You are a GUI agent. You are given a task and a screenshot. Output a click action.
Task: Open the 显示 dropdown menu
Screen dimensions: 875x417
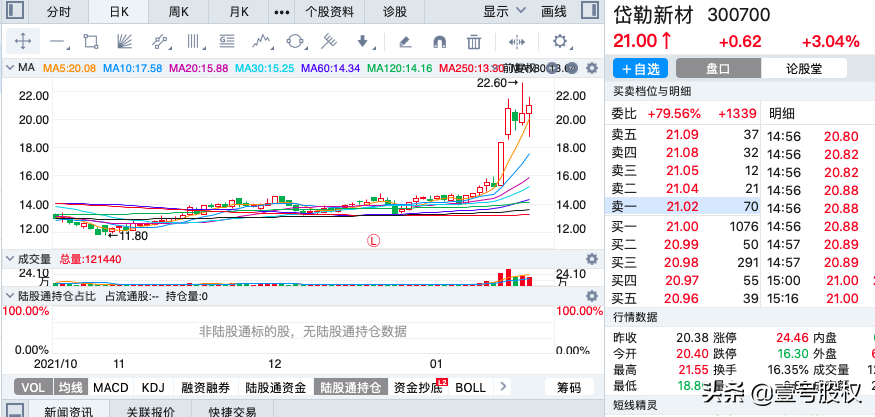click(504, 11)
